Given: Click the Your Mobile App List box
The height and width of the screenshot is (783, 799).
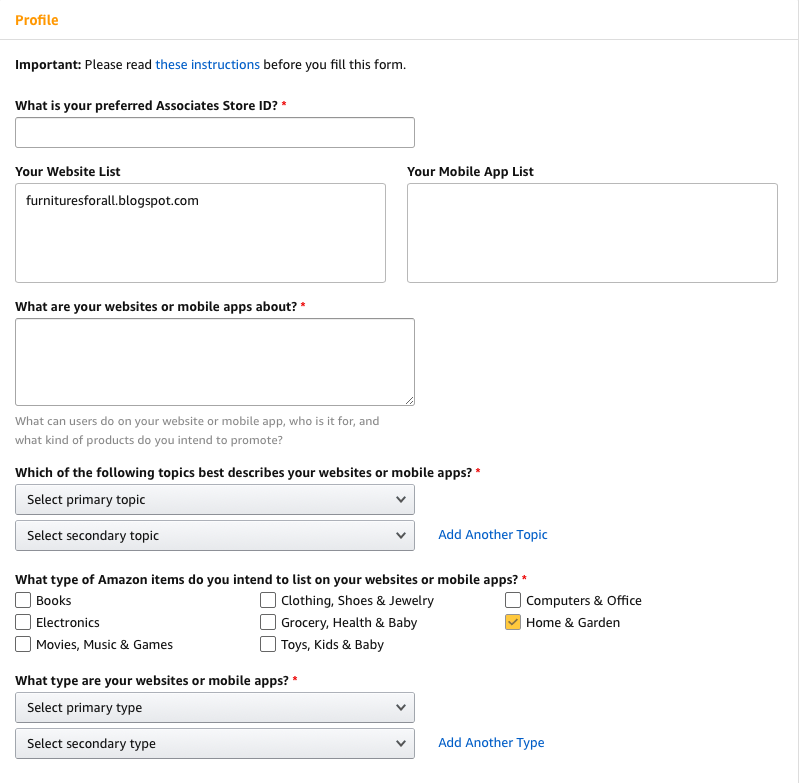Looking at the screenshot, I should point(592,233).
